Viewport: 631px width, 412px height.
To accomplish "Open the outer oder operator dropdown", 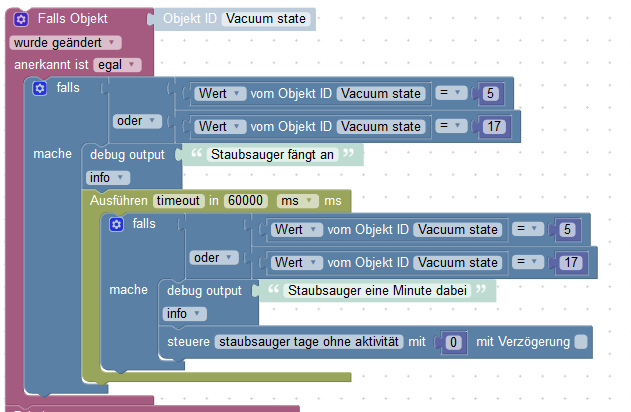I will tap(137, 121).
